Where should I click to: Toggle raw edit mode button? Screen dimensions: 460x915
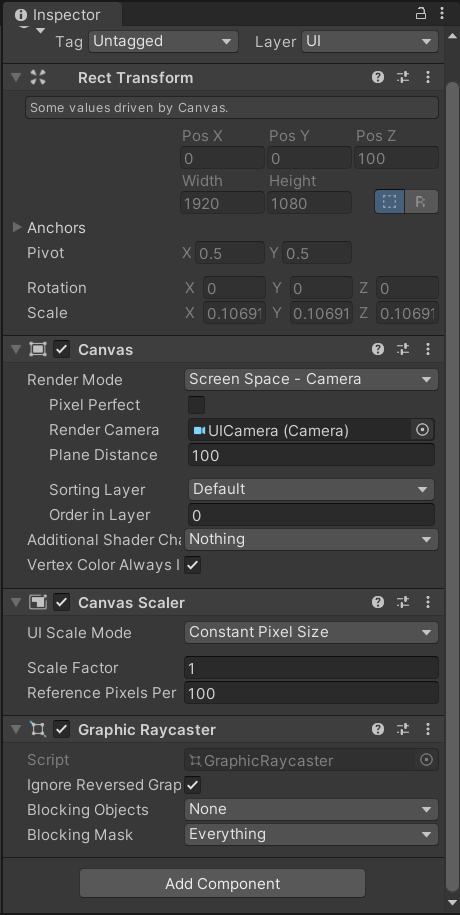point(421,202)
